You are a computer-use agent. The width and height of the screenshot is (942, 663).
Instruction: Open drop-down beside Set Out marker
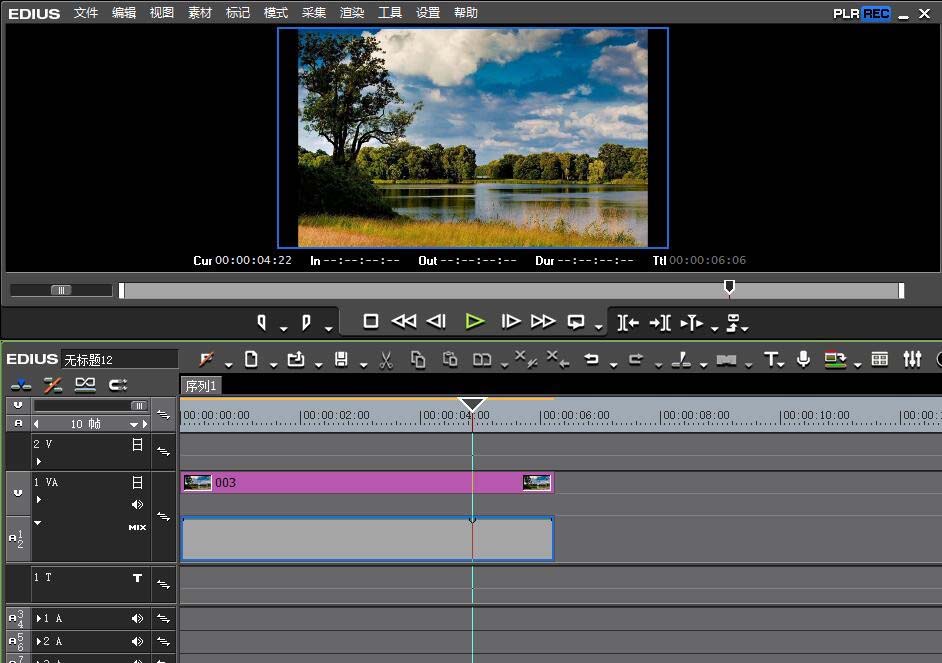coord(328,328)
